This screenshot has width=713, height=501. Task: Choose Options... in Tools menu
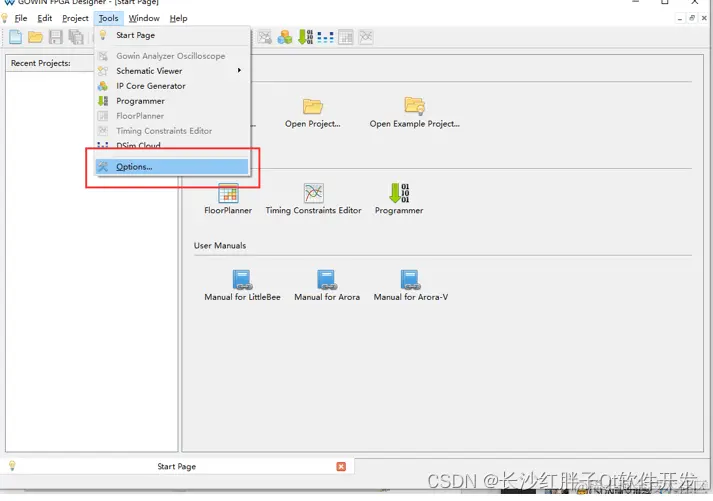[x=172, y=167]
